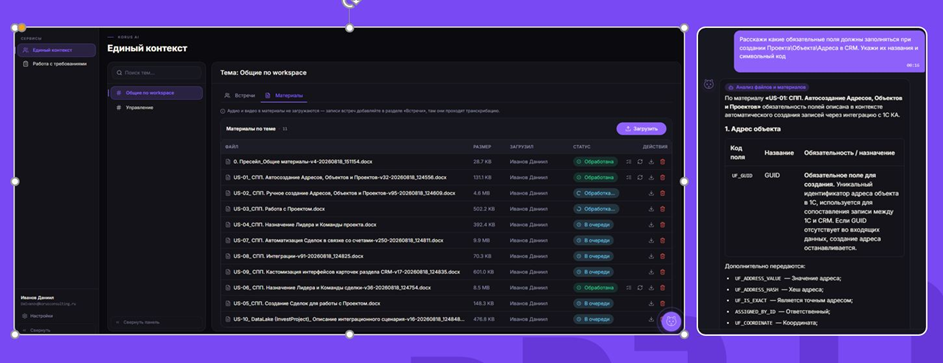The image size is (943, 363).
Task: Click the Статус column header
Action: 582,147
